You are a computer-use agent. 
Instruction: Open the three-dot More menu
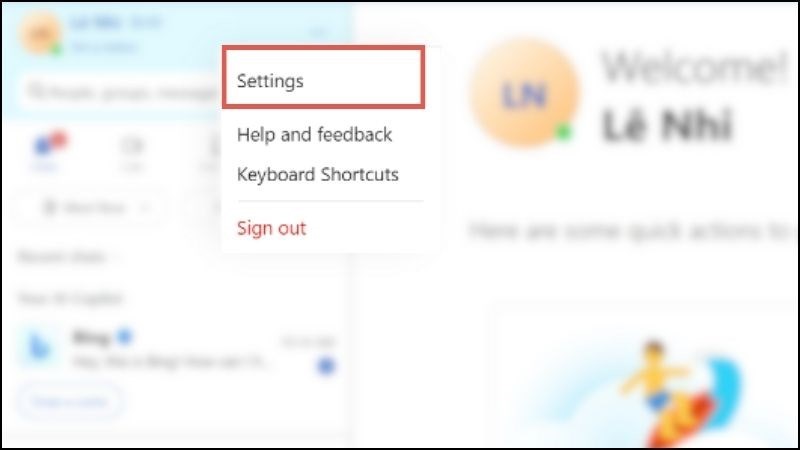318,34
